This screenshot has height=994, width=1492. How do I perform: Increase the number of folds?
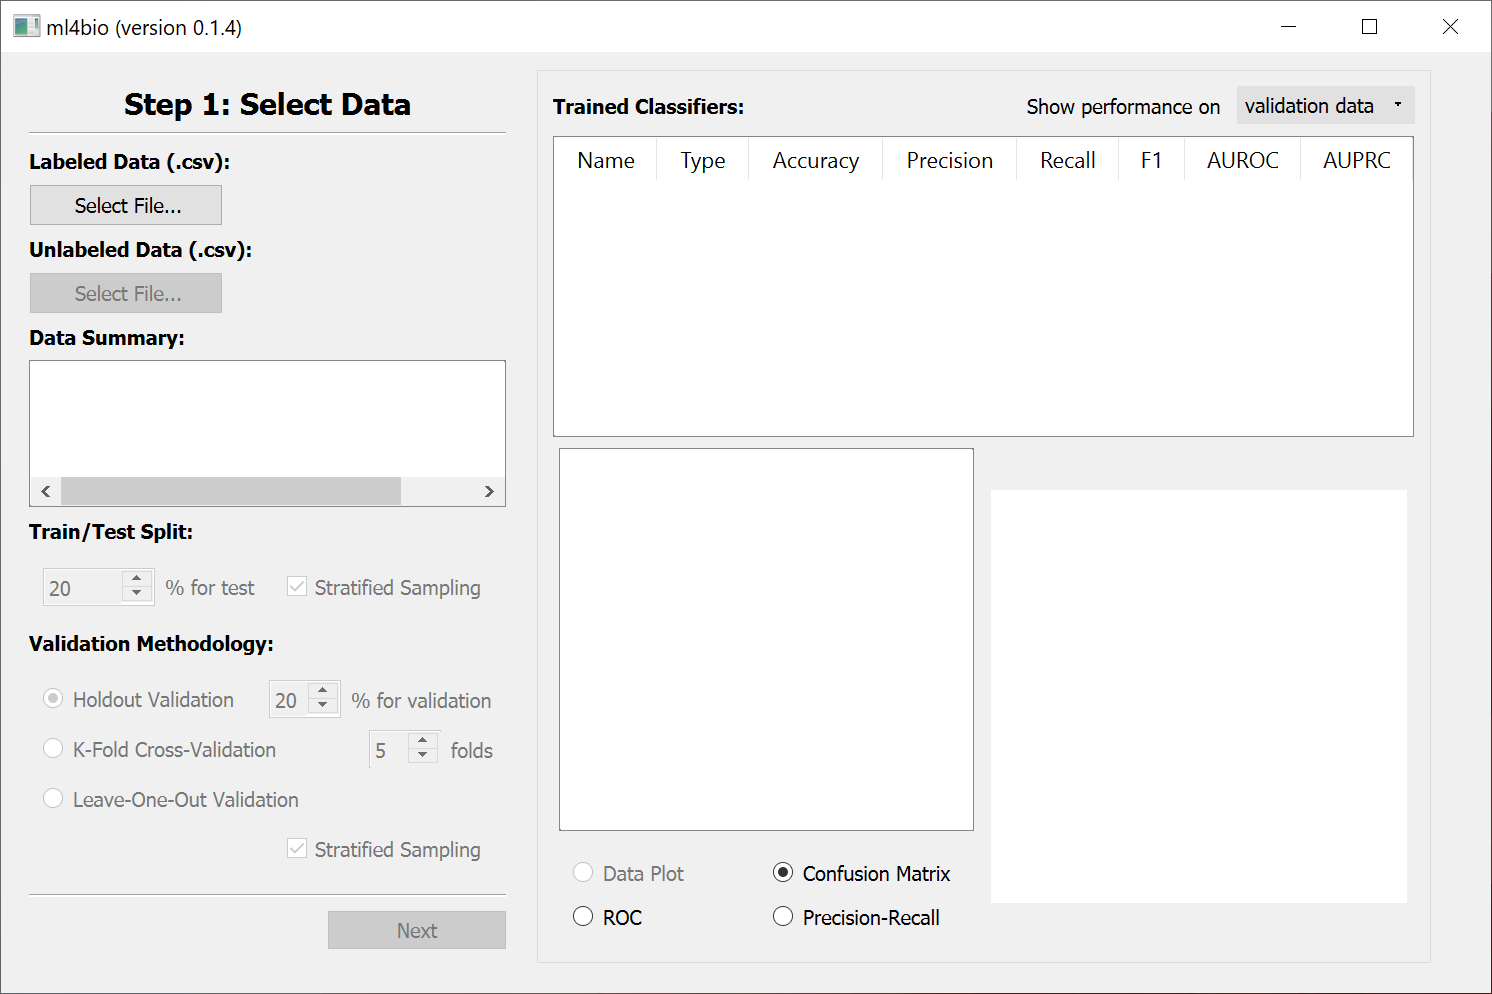423,741
